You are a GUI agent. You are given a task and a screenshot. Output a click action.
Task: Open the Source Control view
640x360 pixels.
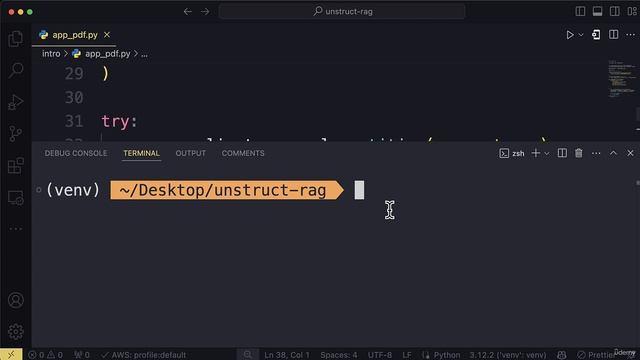click(16, 133)
